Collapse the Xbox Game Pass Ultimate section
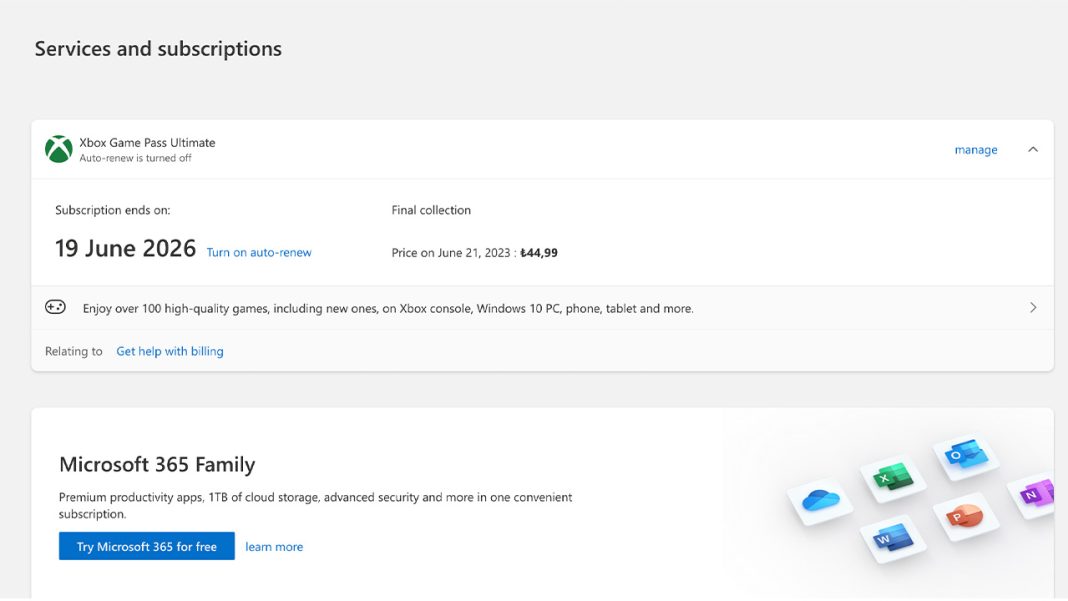The width and height of the screenshot is (1068, 601). [x=1033, y=150]
